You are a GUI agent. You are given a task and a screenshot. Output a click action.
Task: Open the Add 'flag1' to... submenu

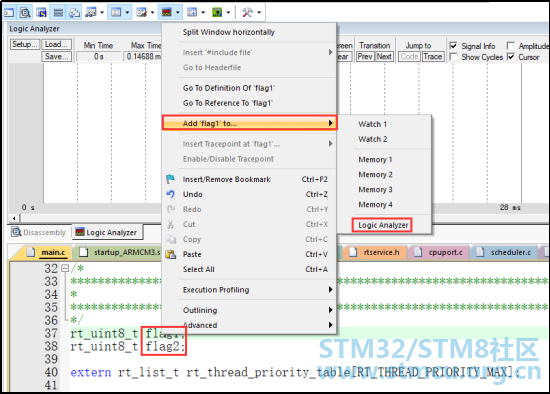[x=249, y=123]
